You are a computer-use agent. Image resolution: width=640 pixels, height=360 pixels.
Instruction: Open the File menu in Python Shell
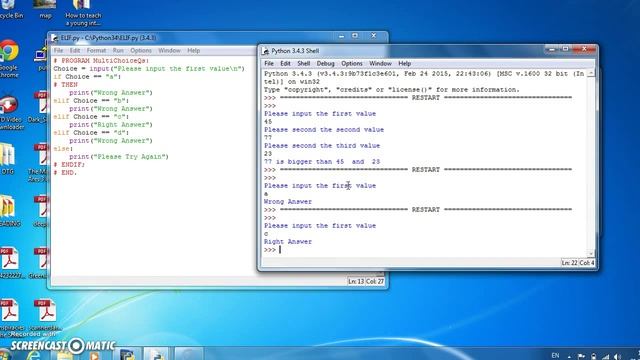pyautogui.click(x=269, y=64)
